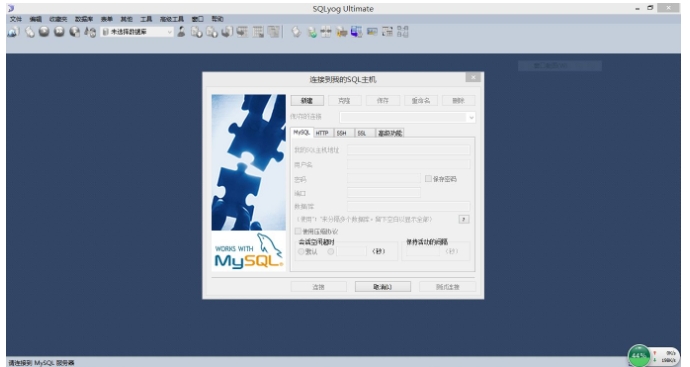Expand the saved connections combo box
Screen dimensions: 690x367
point(407,117)
